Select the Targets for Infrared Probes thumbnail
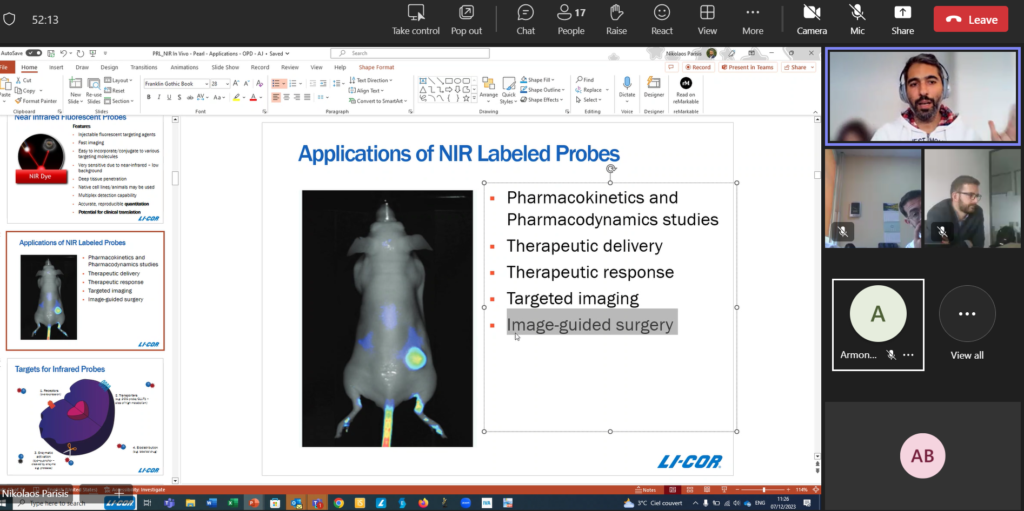 click(86, 418)
